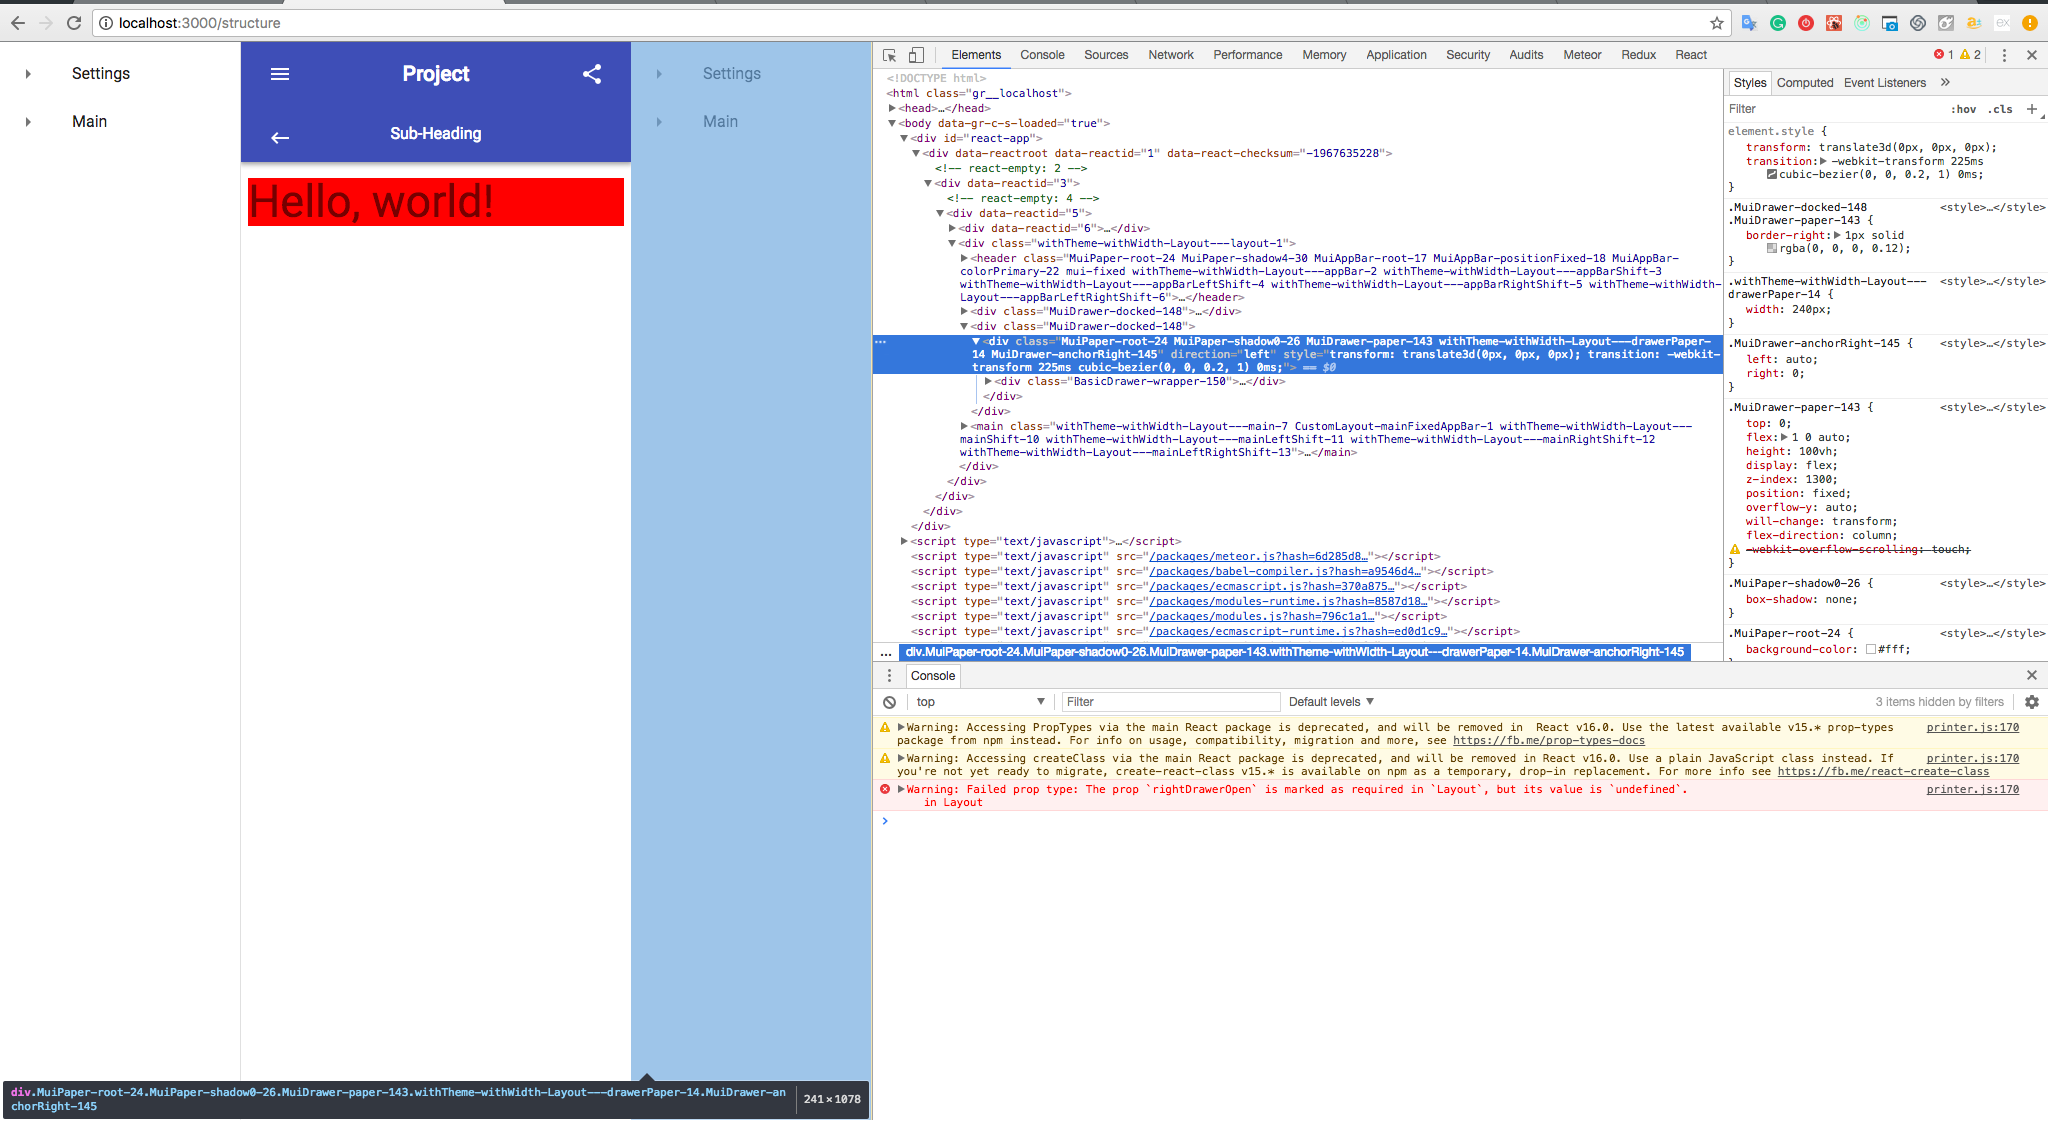Open the babel-compiler.js script link
Screen dimensions: 2048x1121
point(1285,571)
